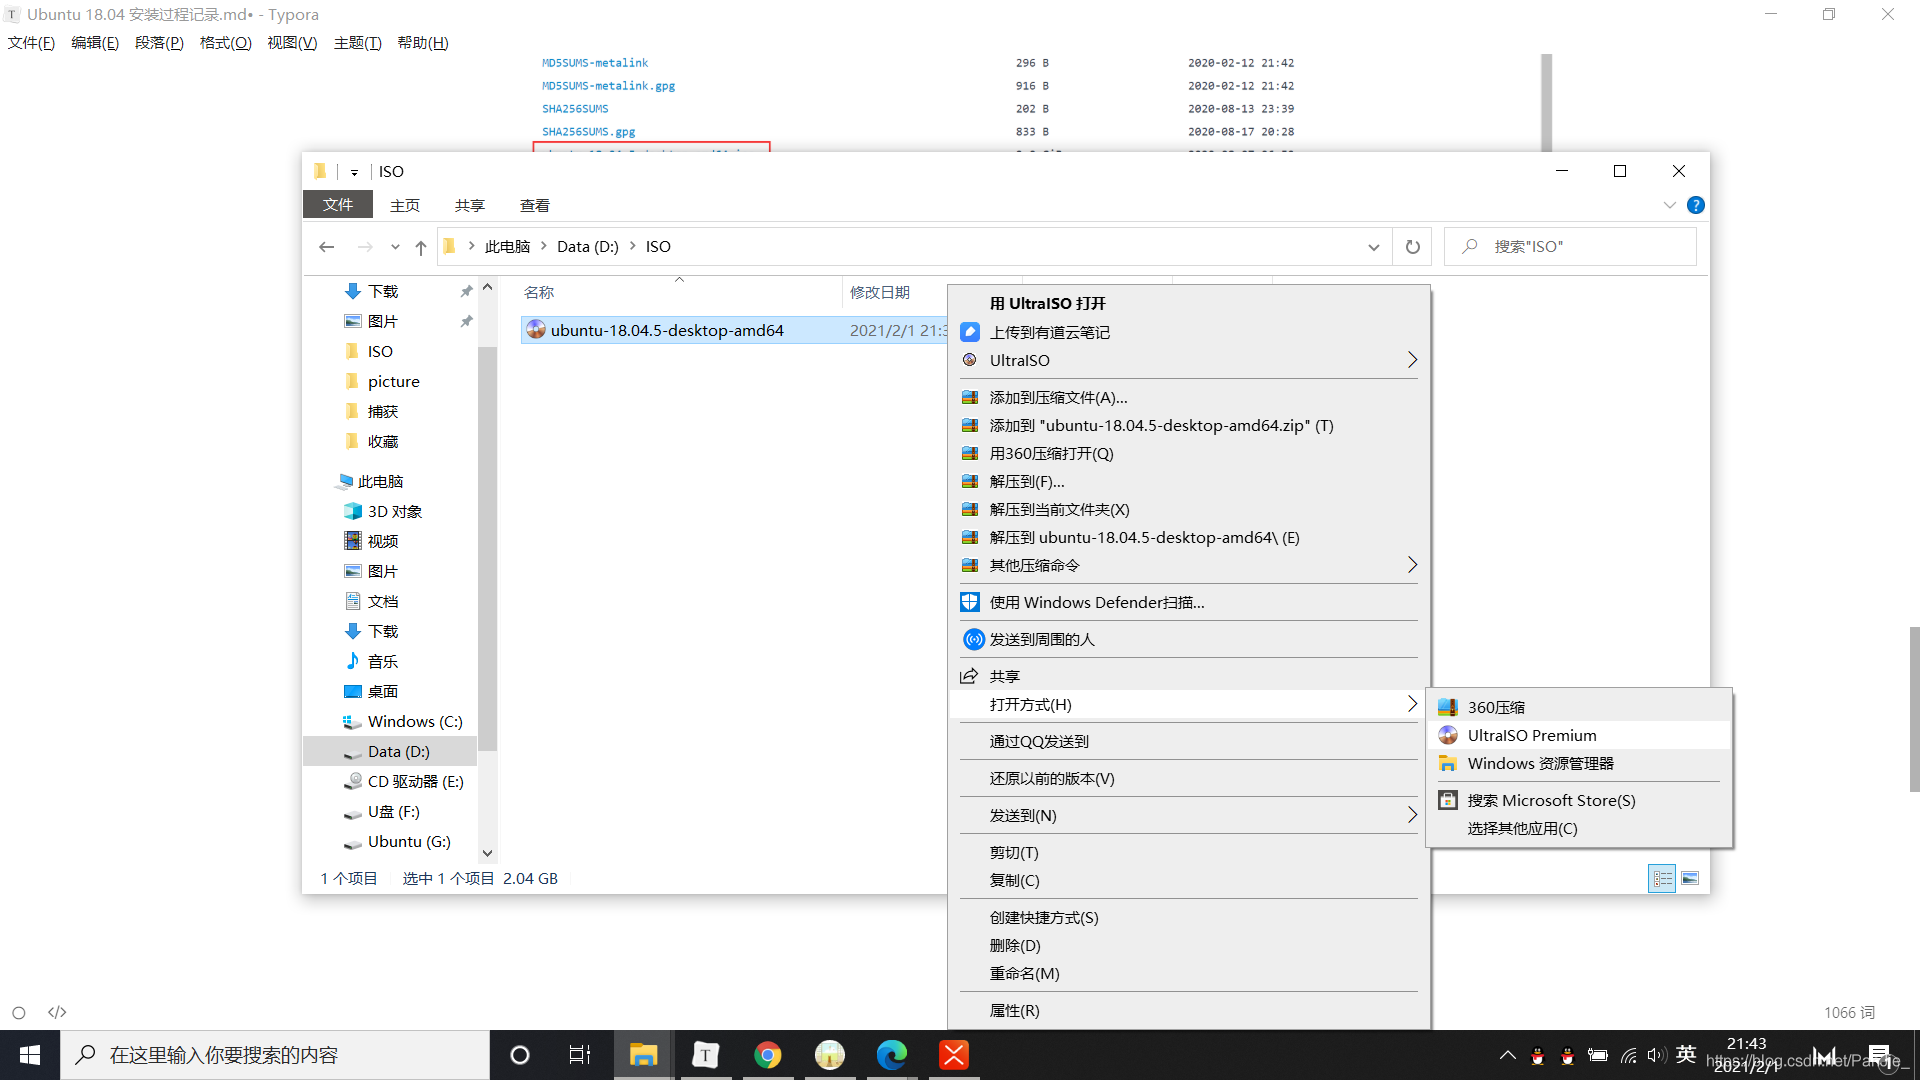1920x1080 pixels.
Task: Click the volume speaker tray icon
Action: coord(1657,1055)
